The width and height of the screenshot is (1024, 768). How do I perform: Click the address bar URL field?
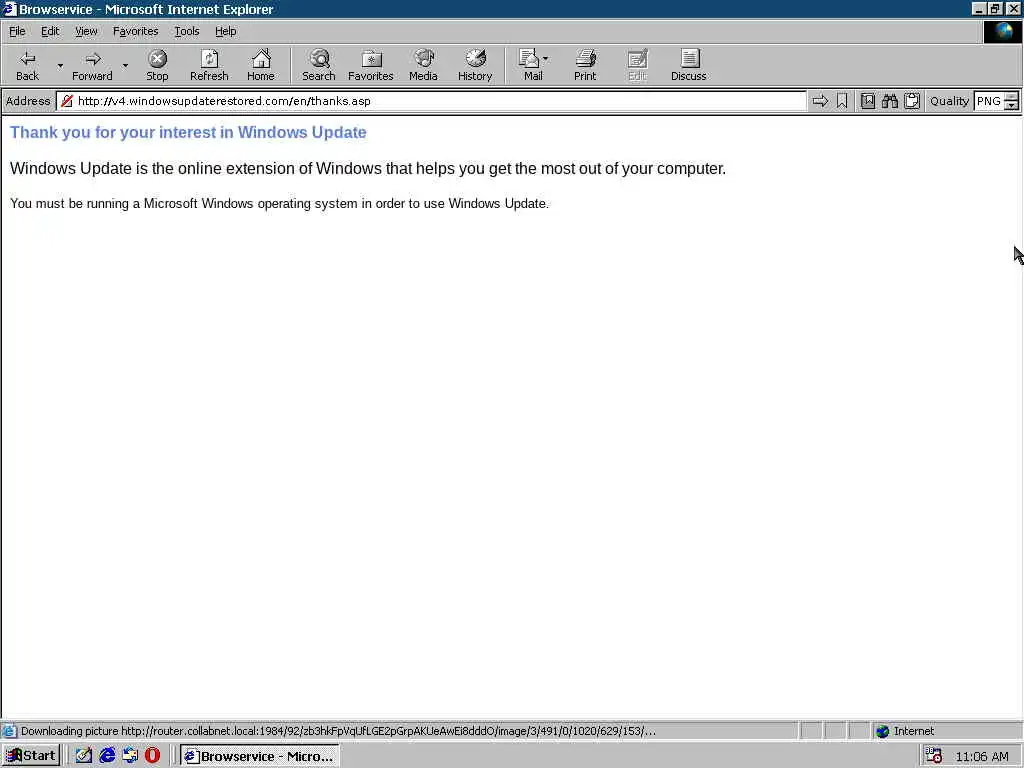click(431, 101)
